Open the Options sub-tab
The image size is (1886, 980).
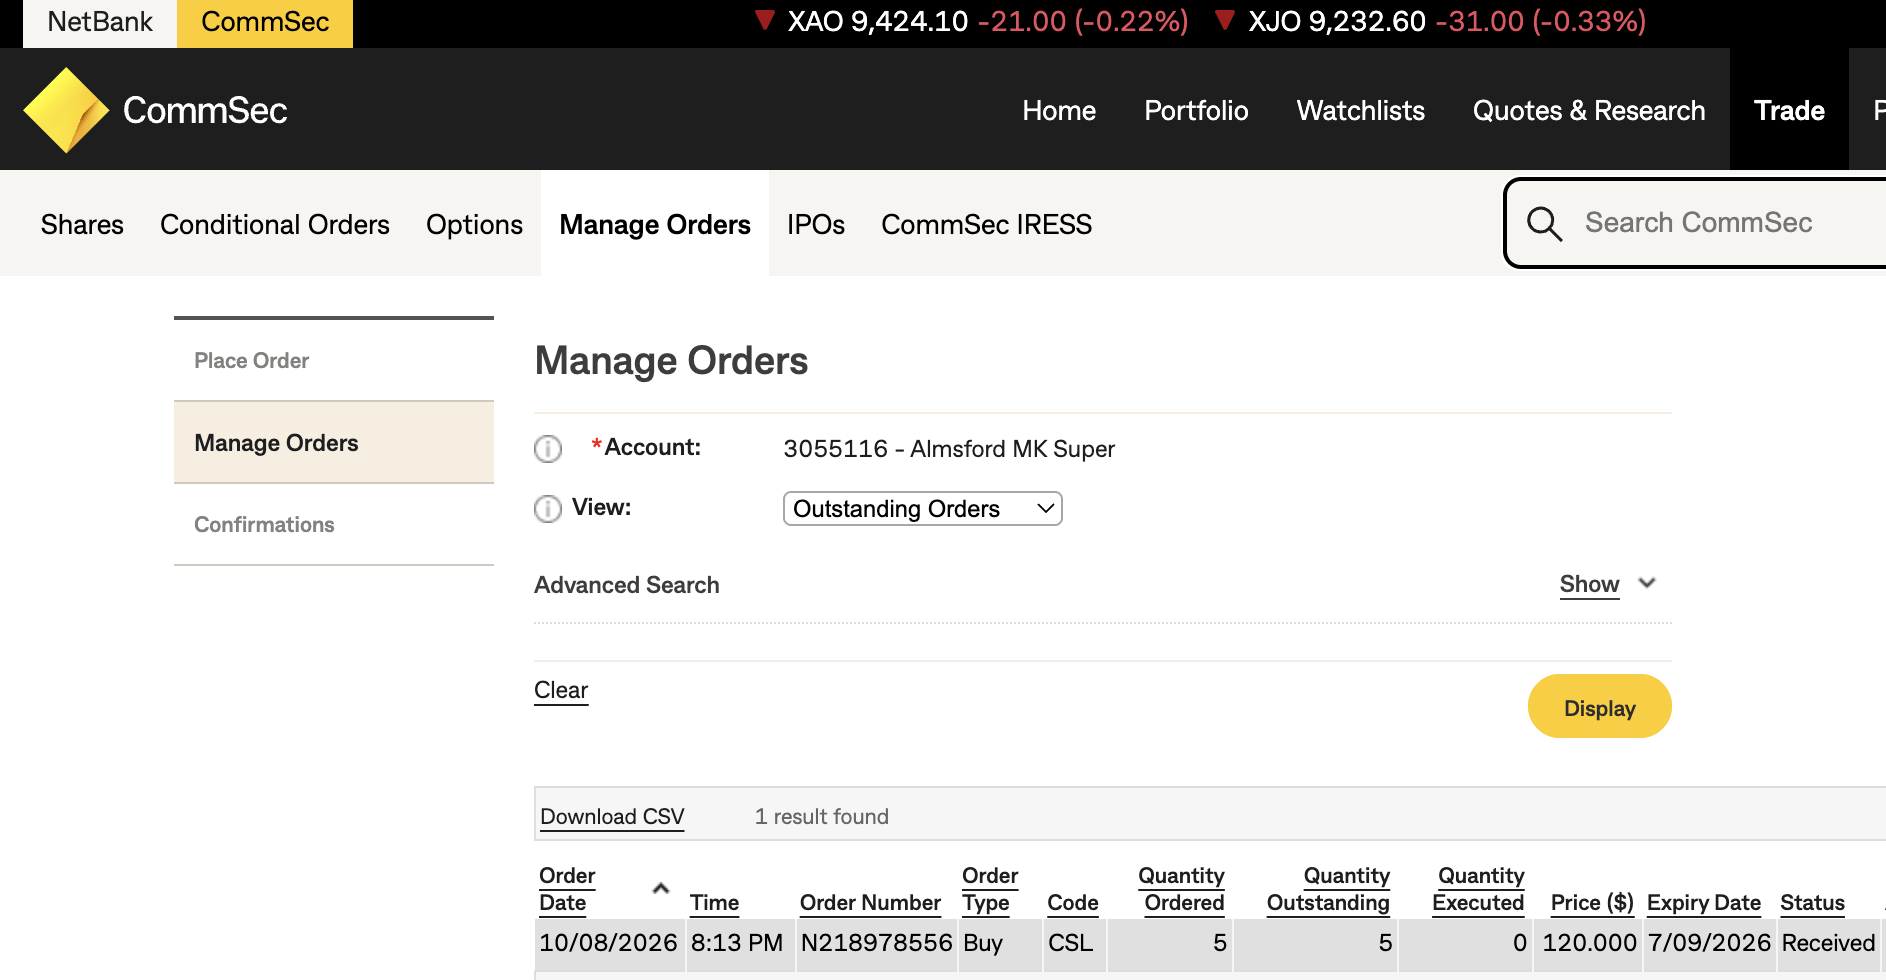tap(474, 225)
